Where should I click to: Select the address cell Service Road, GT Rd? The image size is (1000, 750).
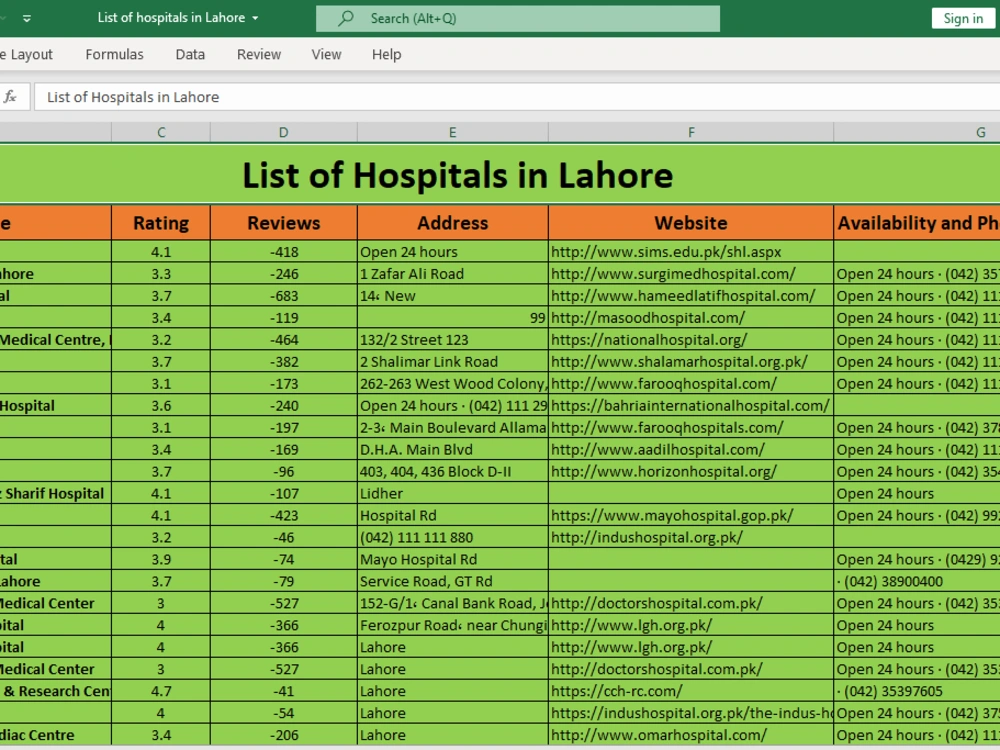pyautogui.click(x=452, y=582)
